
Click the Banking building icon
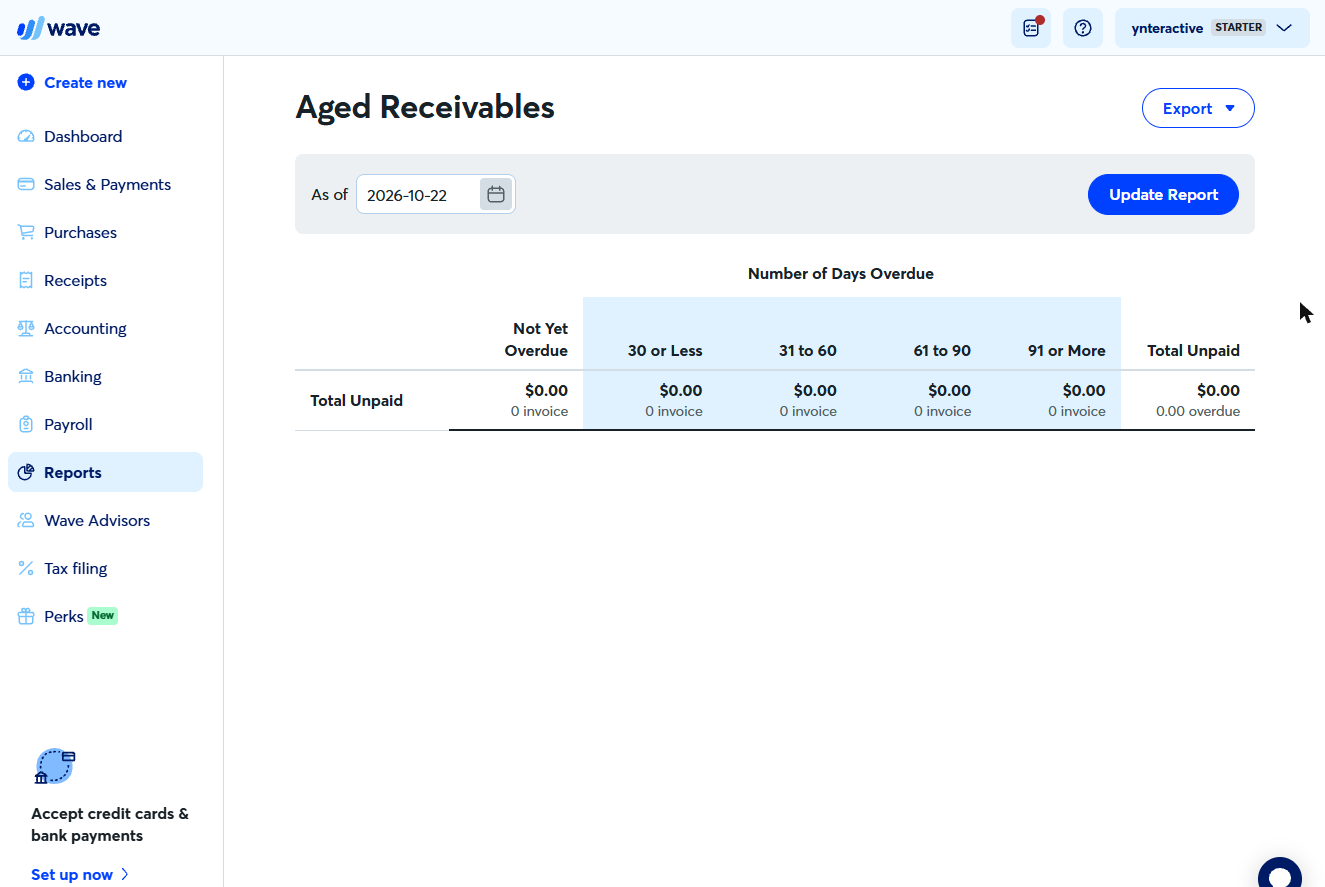[x=26, y=377]
